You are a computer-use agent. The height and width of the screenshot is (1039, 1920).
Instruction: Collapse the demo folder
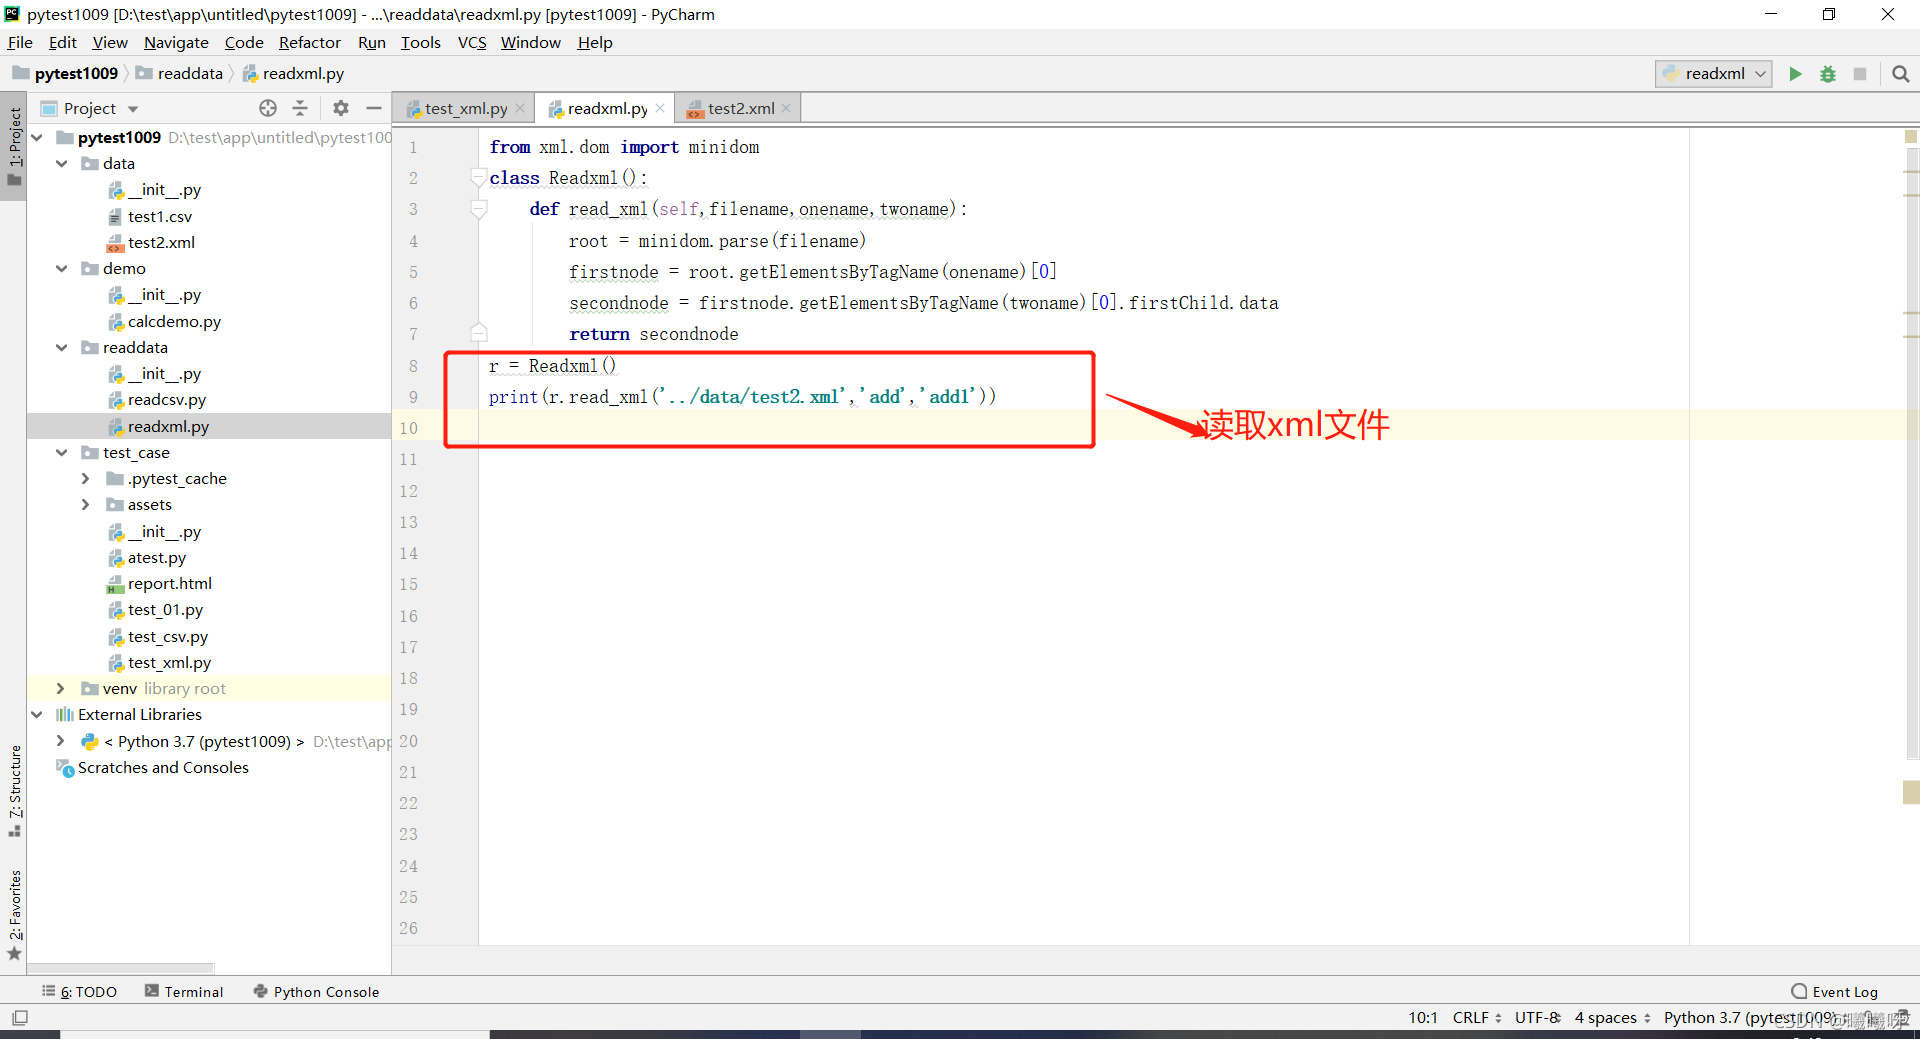[62, 268]
